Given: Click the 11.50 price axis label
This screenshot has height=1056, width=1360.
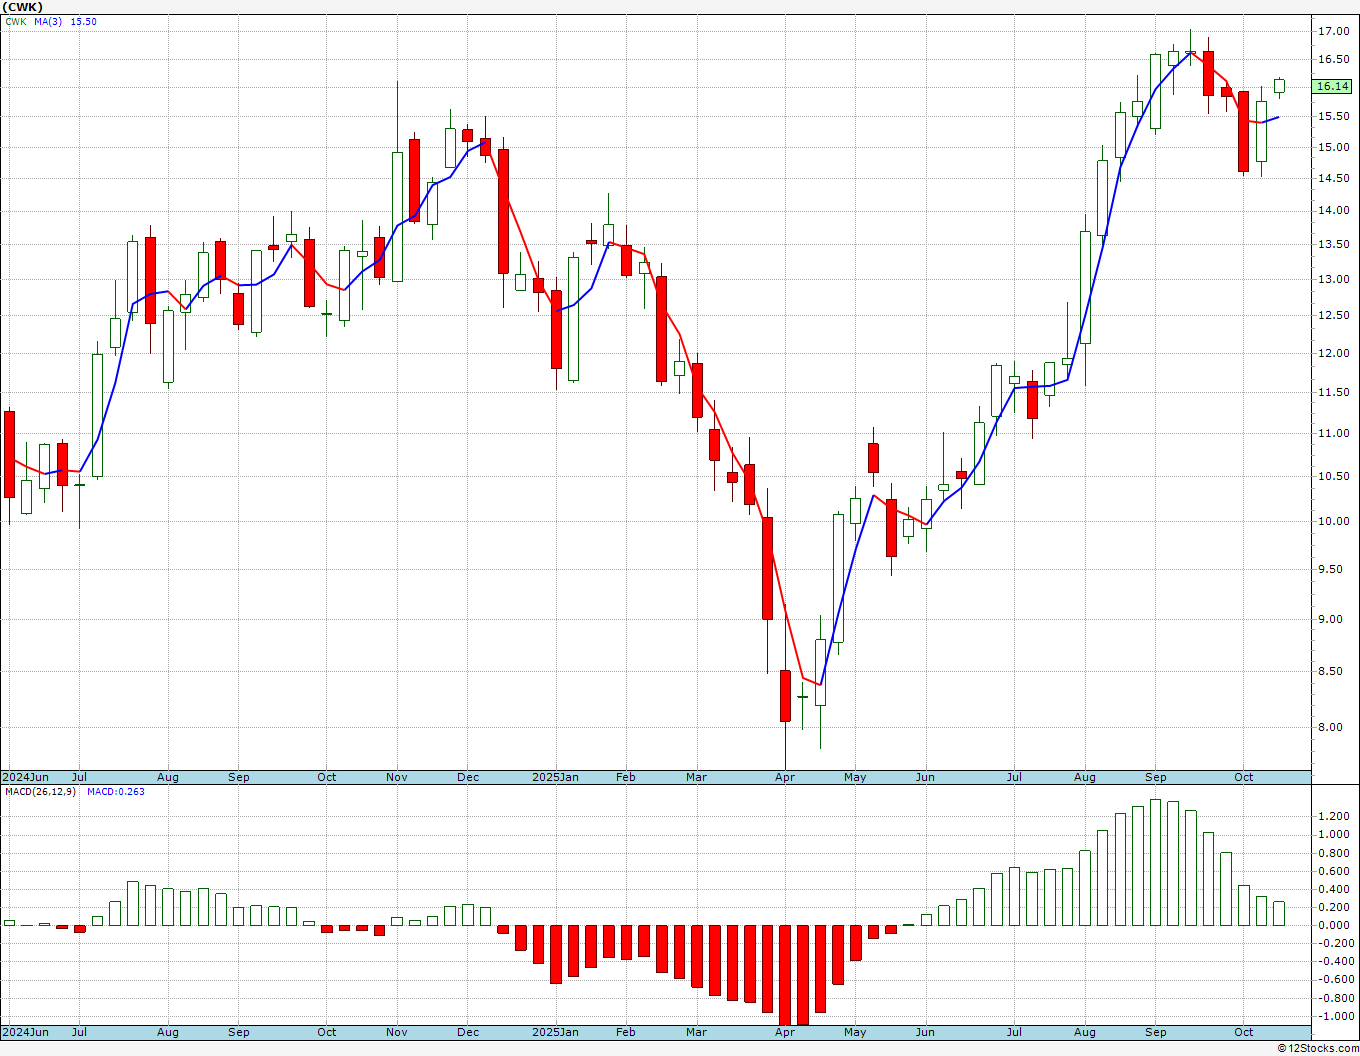Looking at the screenshot, I should [1333, 393].
